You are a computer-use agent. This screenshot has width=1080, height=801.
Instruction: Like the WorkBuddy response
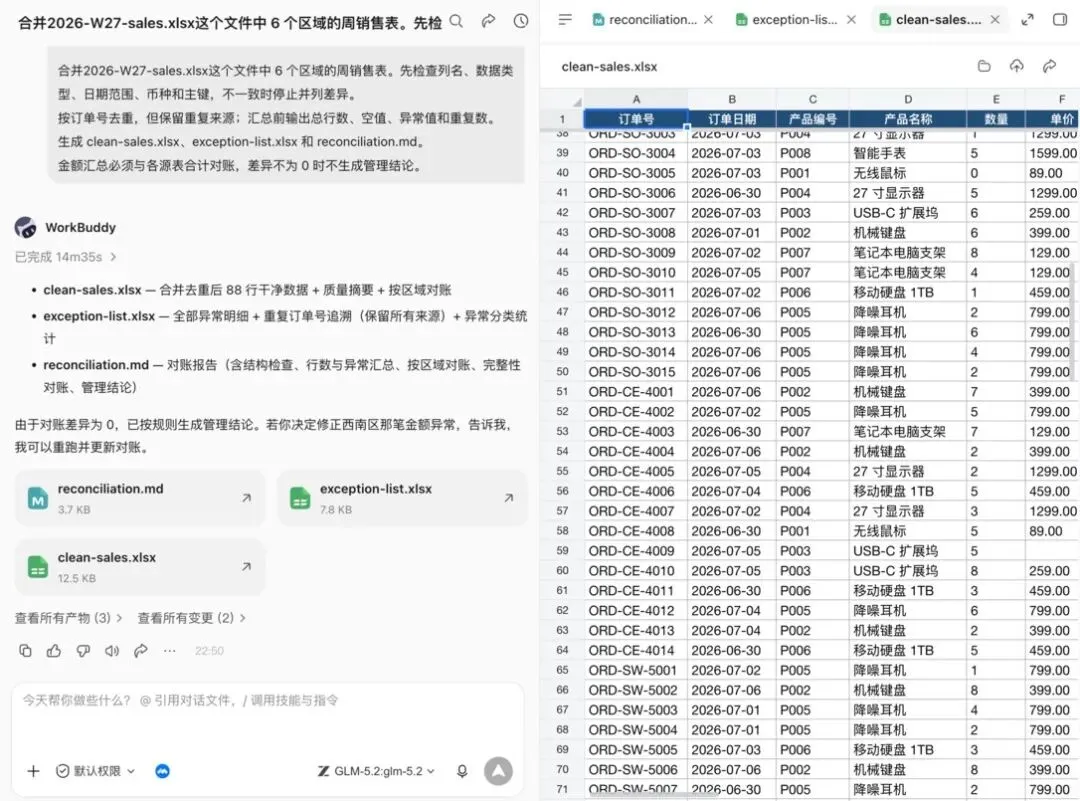click(54, 651)
